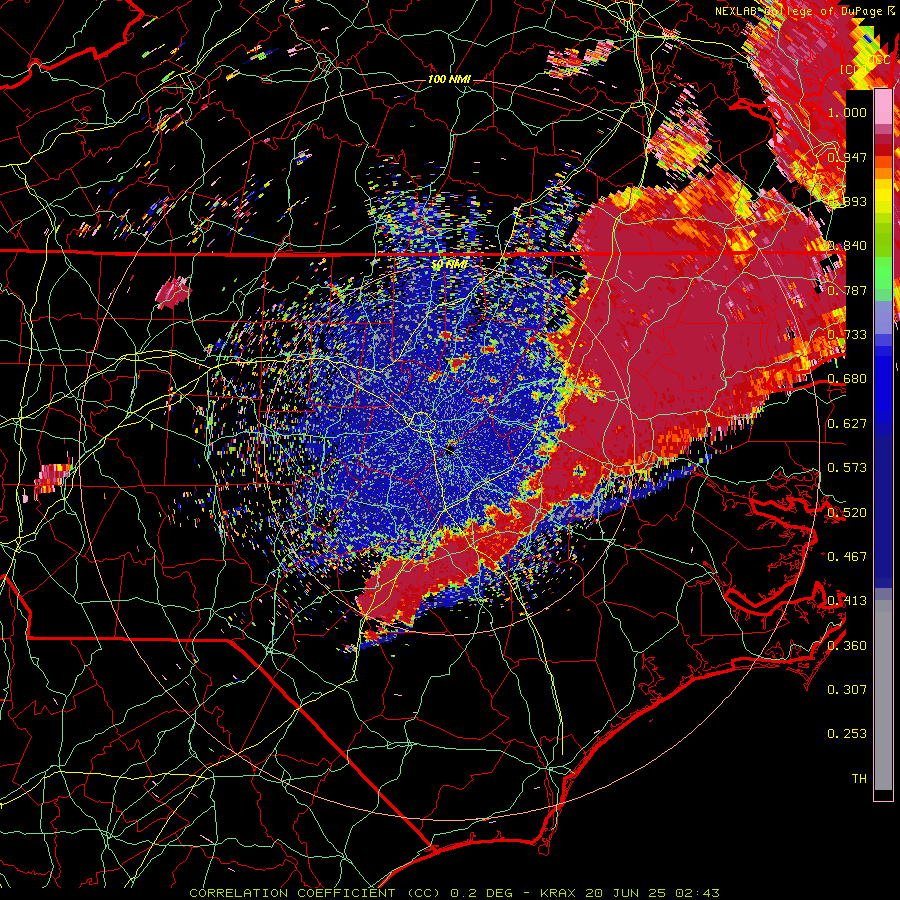Select the 0.947 legend value
Screen dimensions: 900x900
(847, 157)
